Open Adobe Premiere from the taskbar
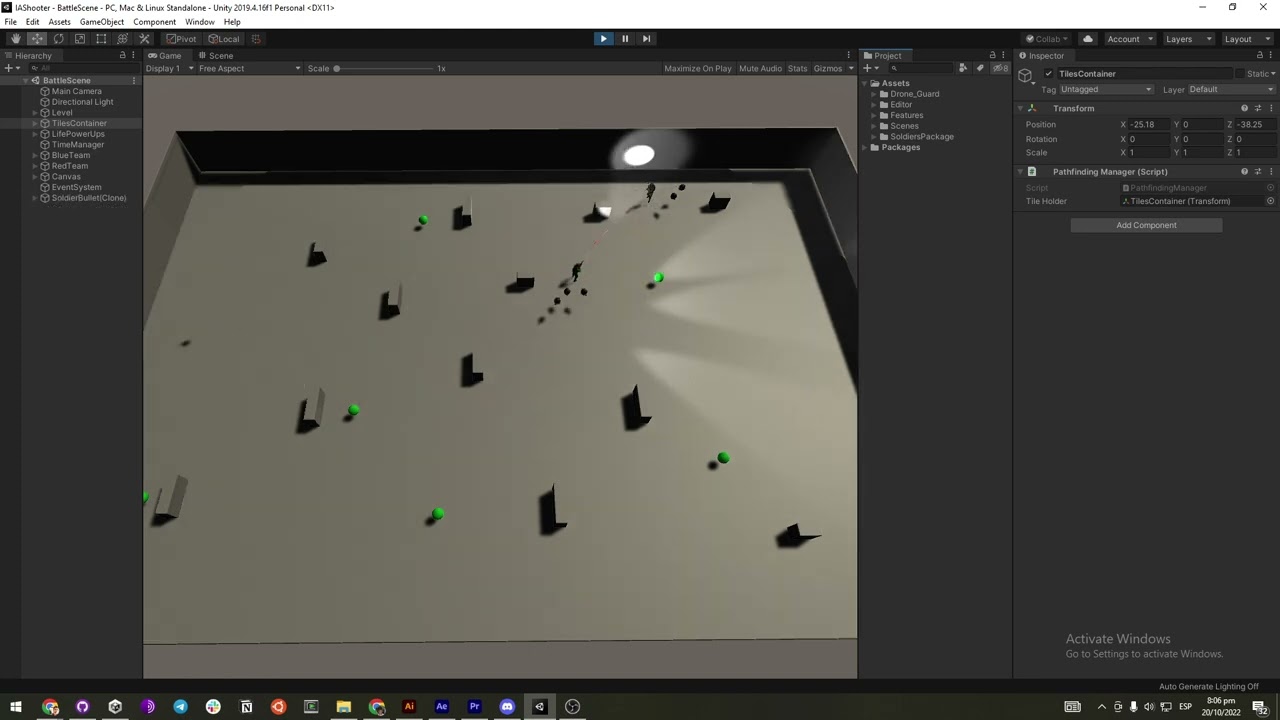The image size is (1280, 720). coord(474,707)
